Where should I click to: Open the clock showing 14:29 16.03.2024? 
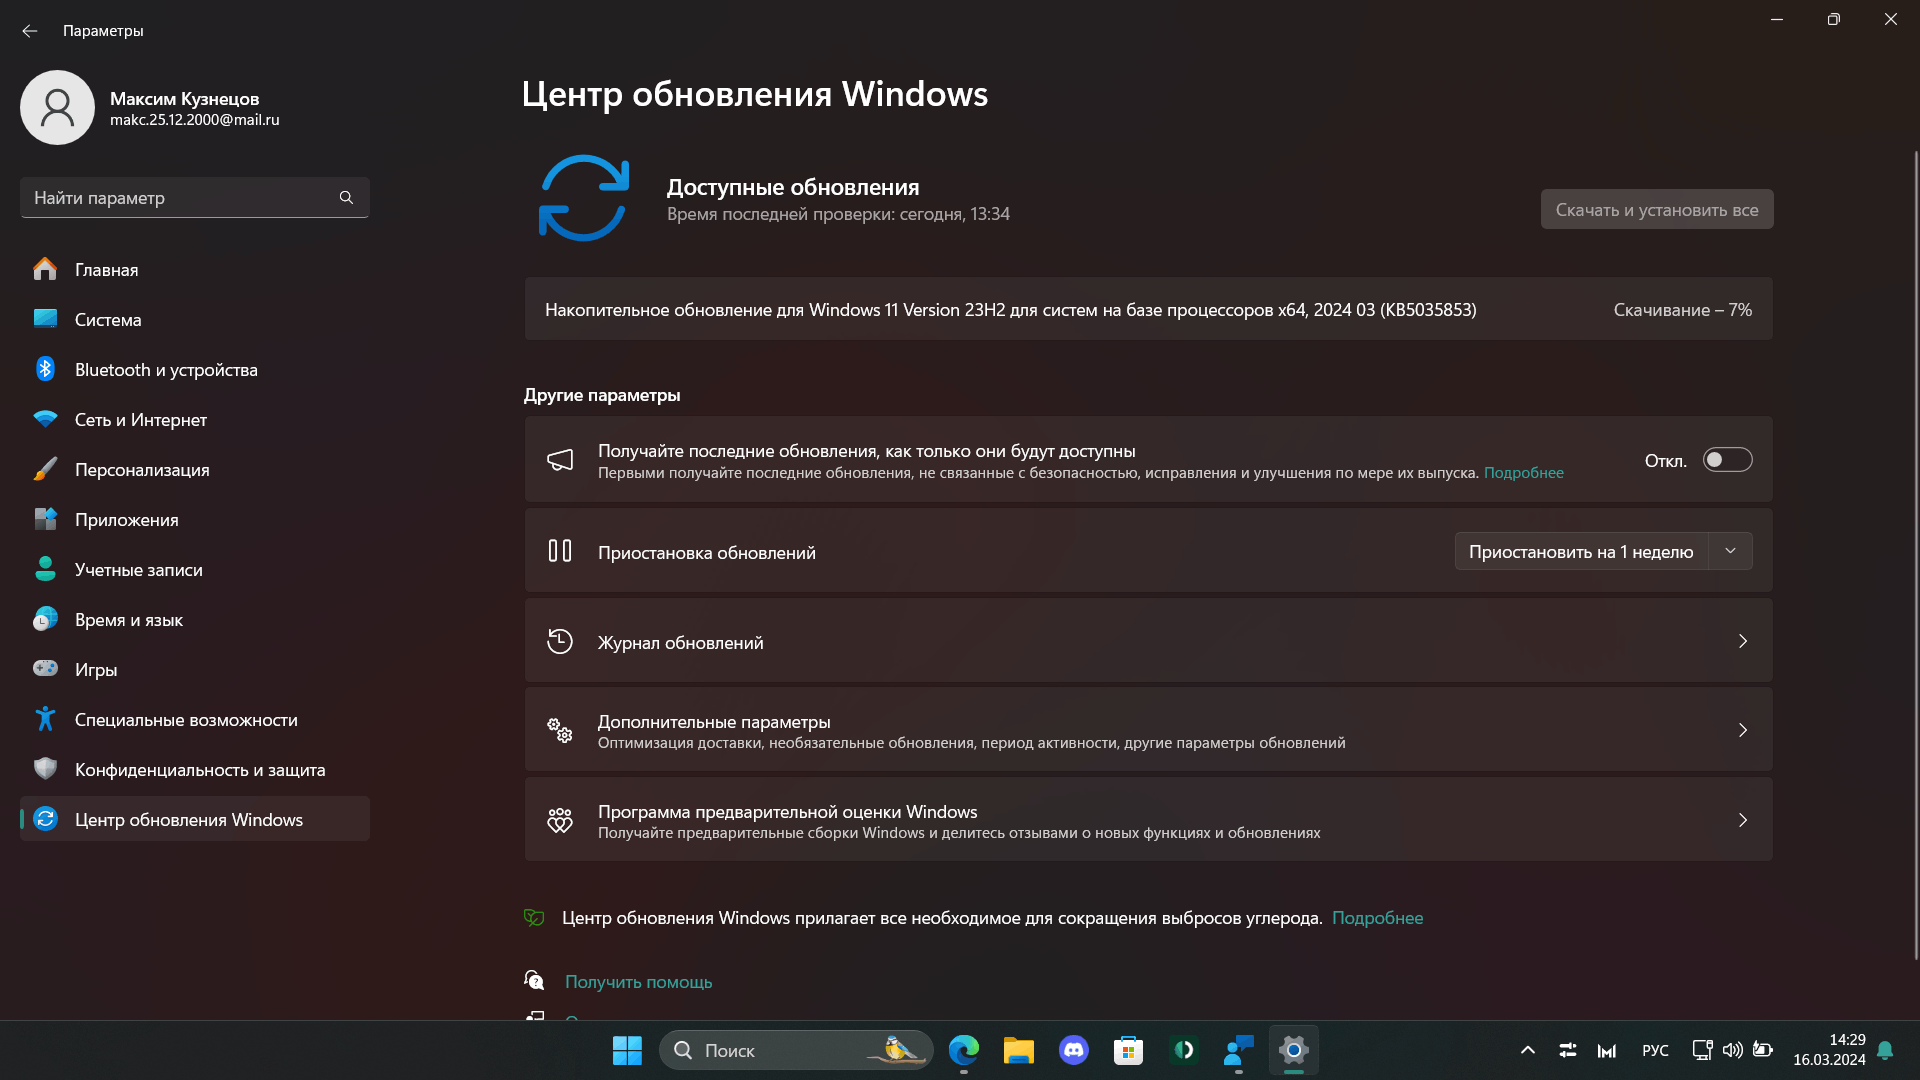1829,1050
